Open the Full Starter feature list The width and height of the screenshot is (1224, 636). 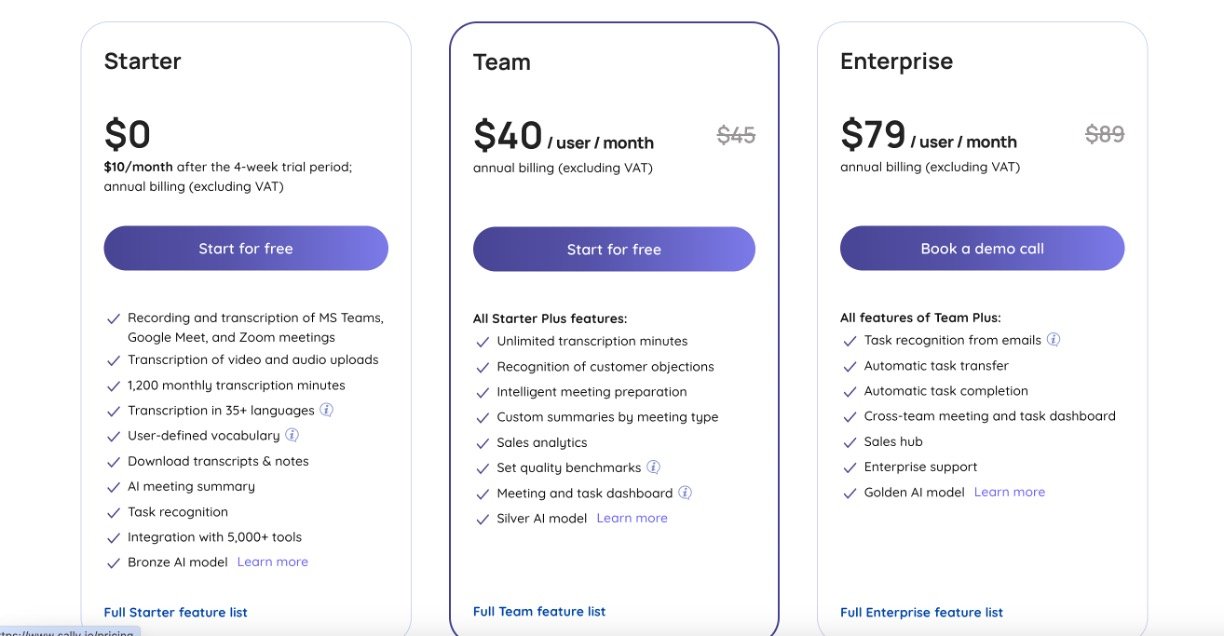pos(176,612)
